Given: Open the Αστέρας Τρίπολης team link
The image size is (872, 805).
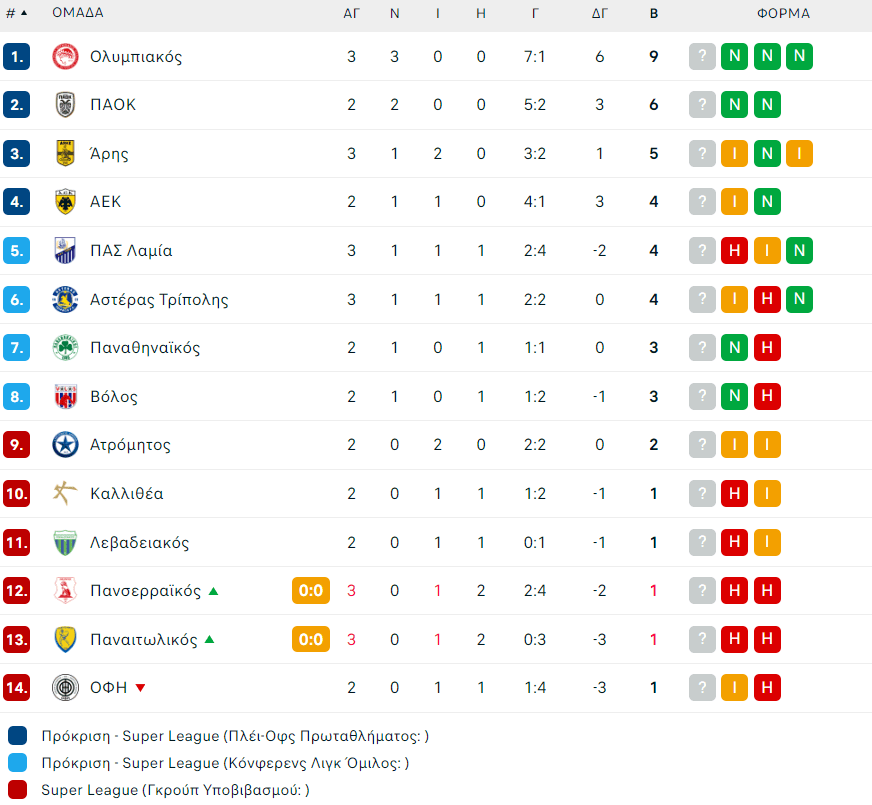Looking at the screenshot, I should 159,300.
